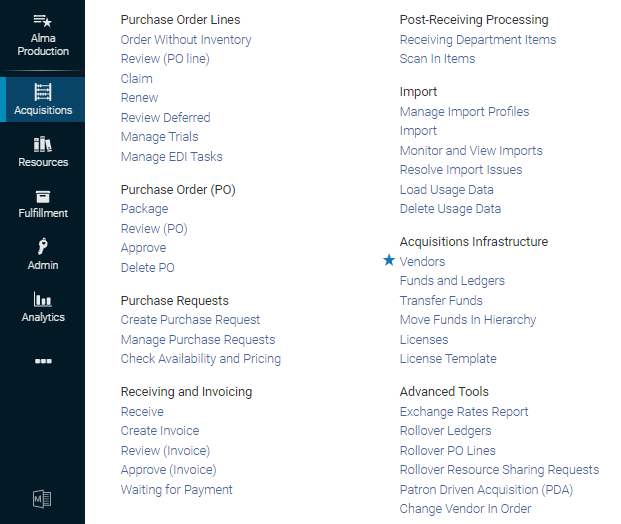Open Move Funds In Hierarchy
This screenshot has height=524, width=621.
[x=468, y=320]
